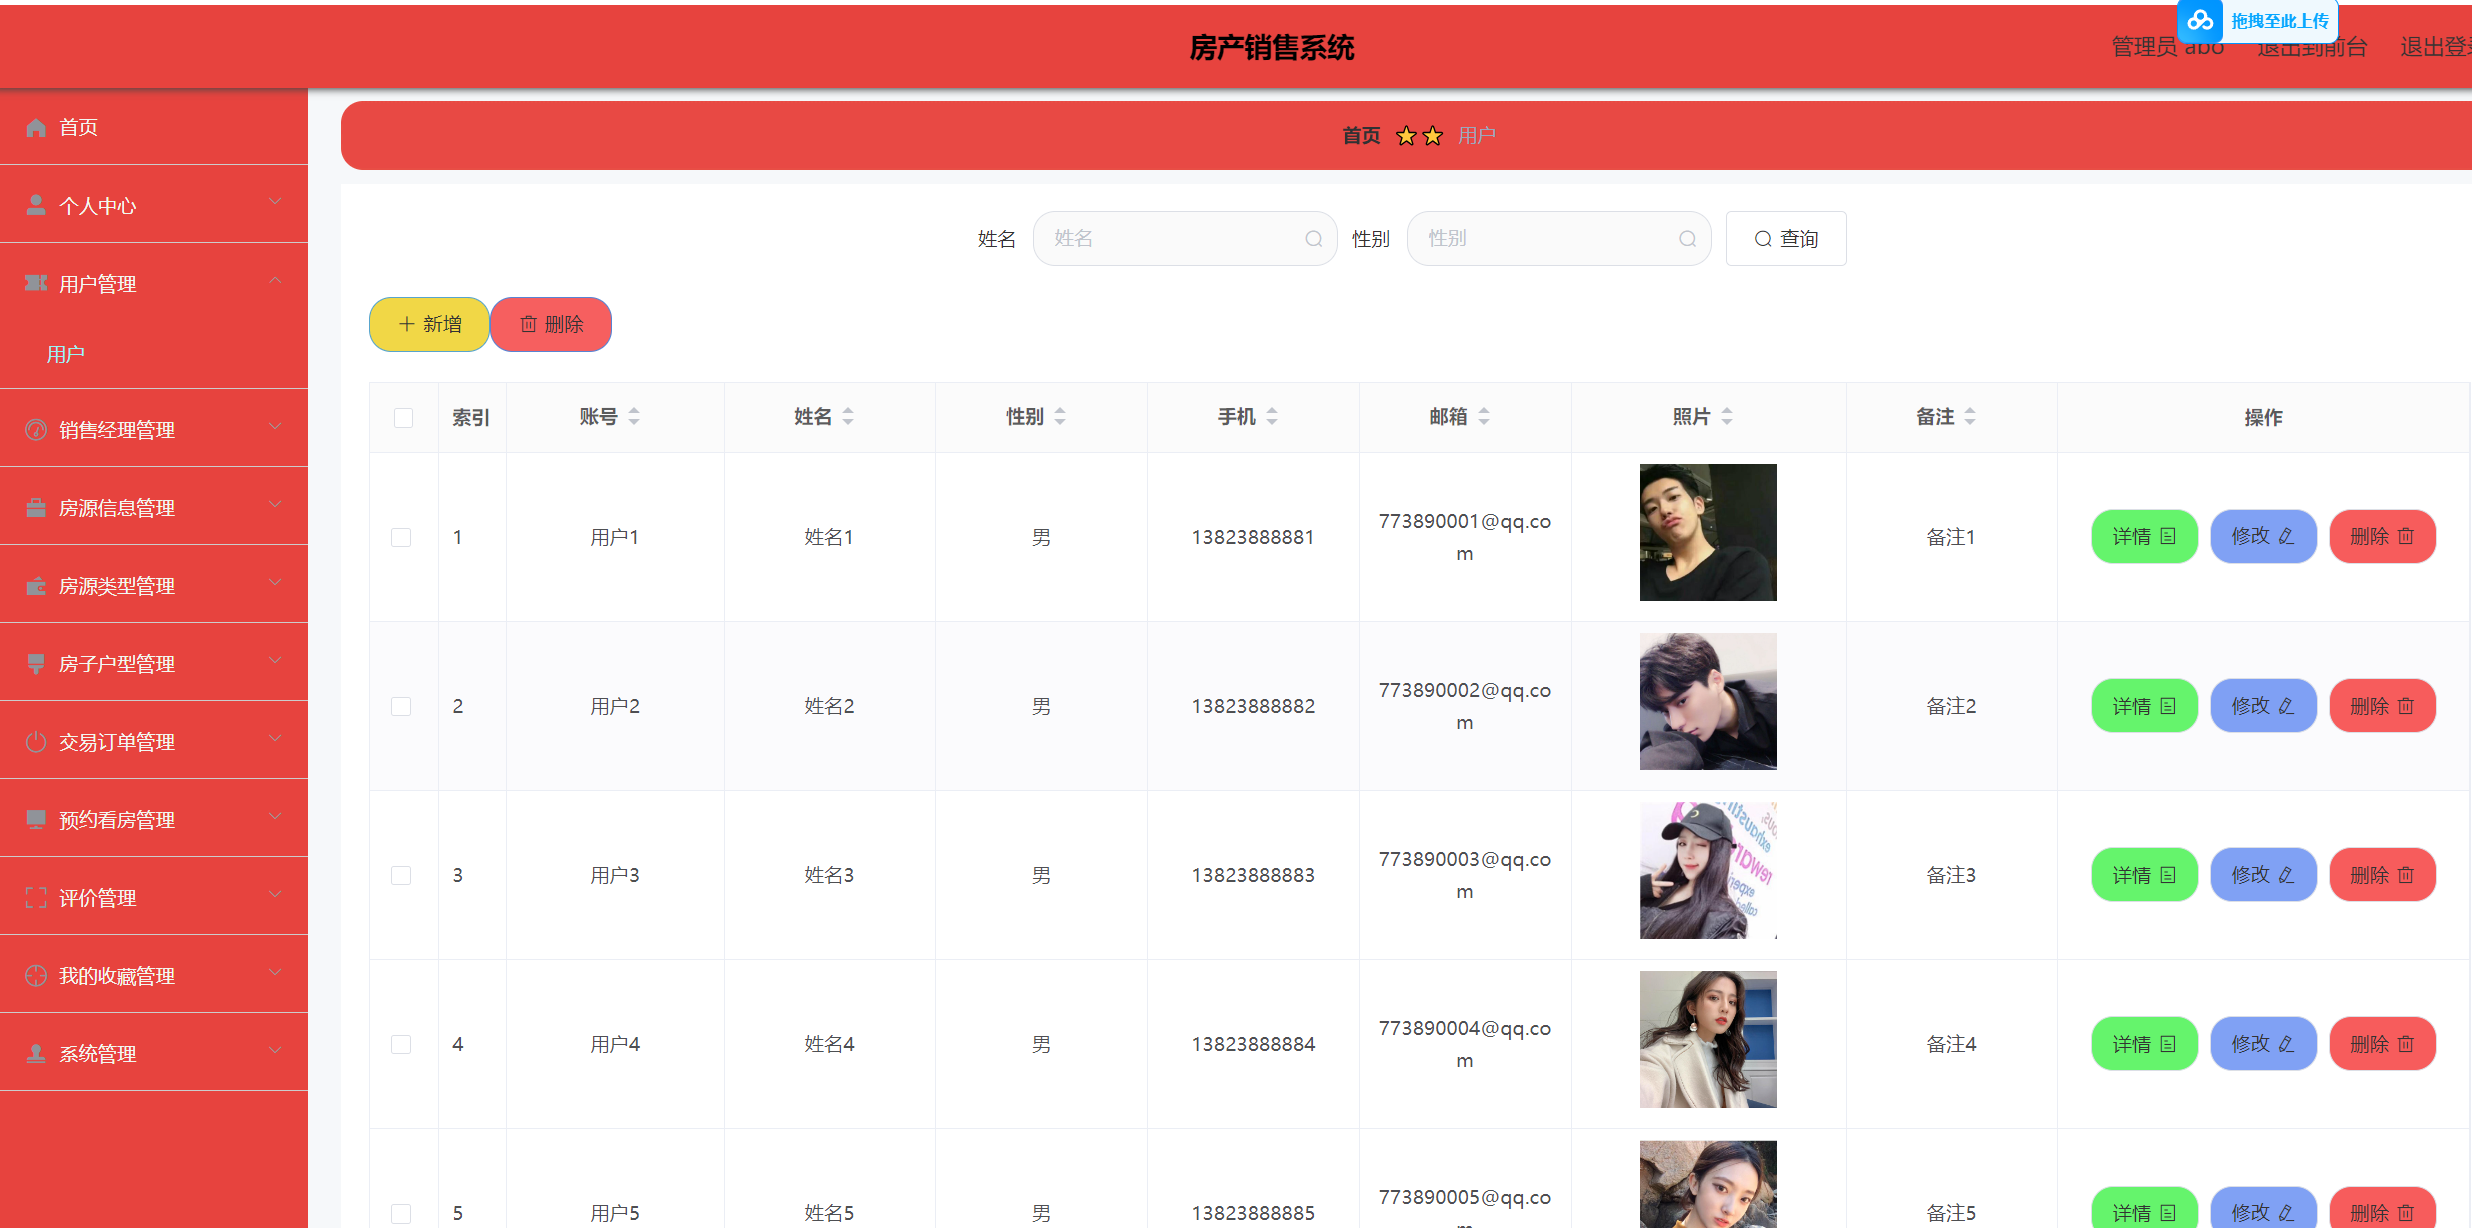Select the checkbox for row 用户3

(x=401, y=875)
